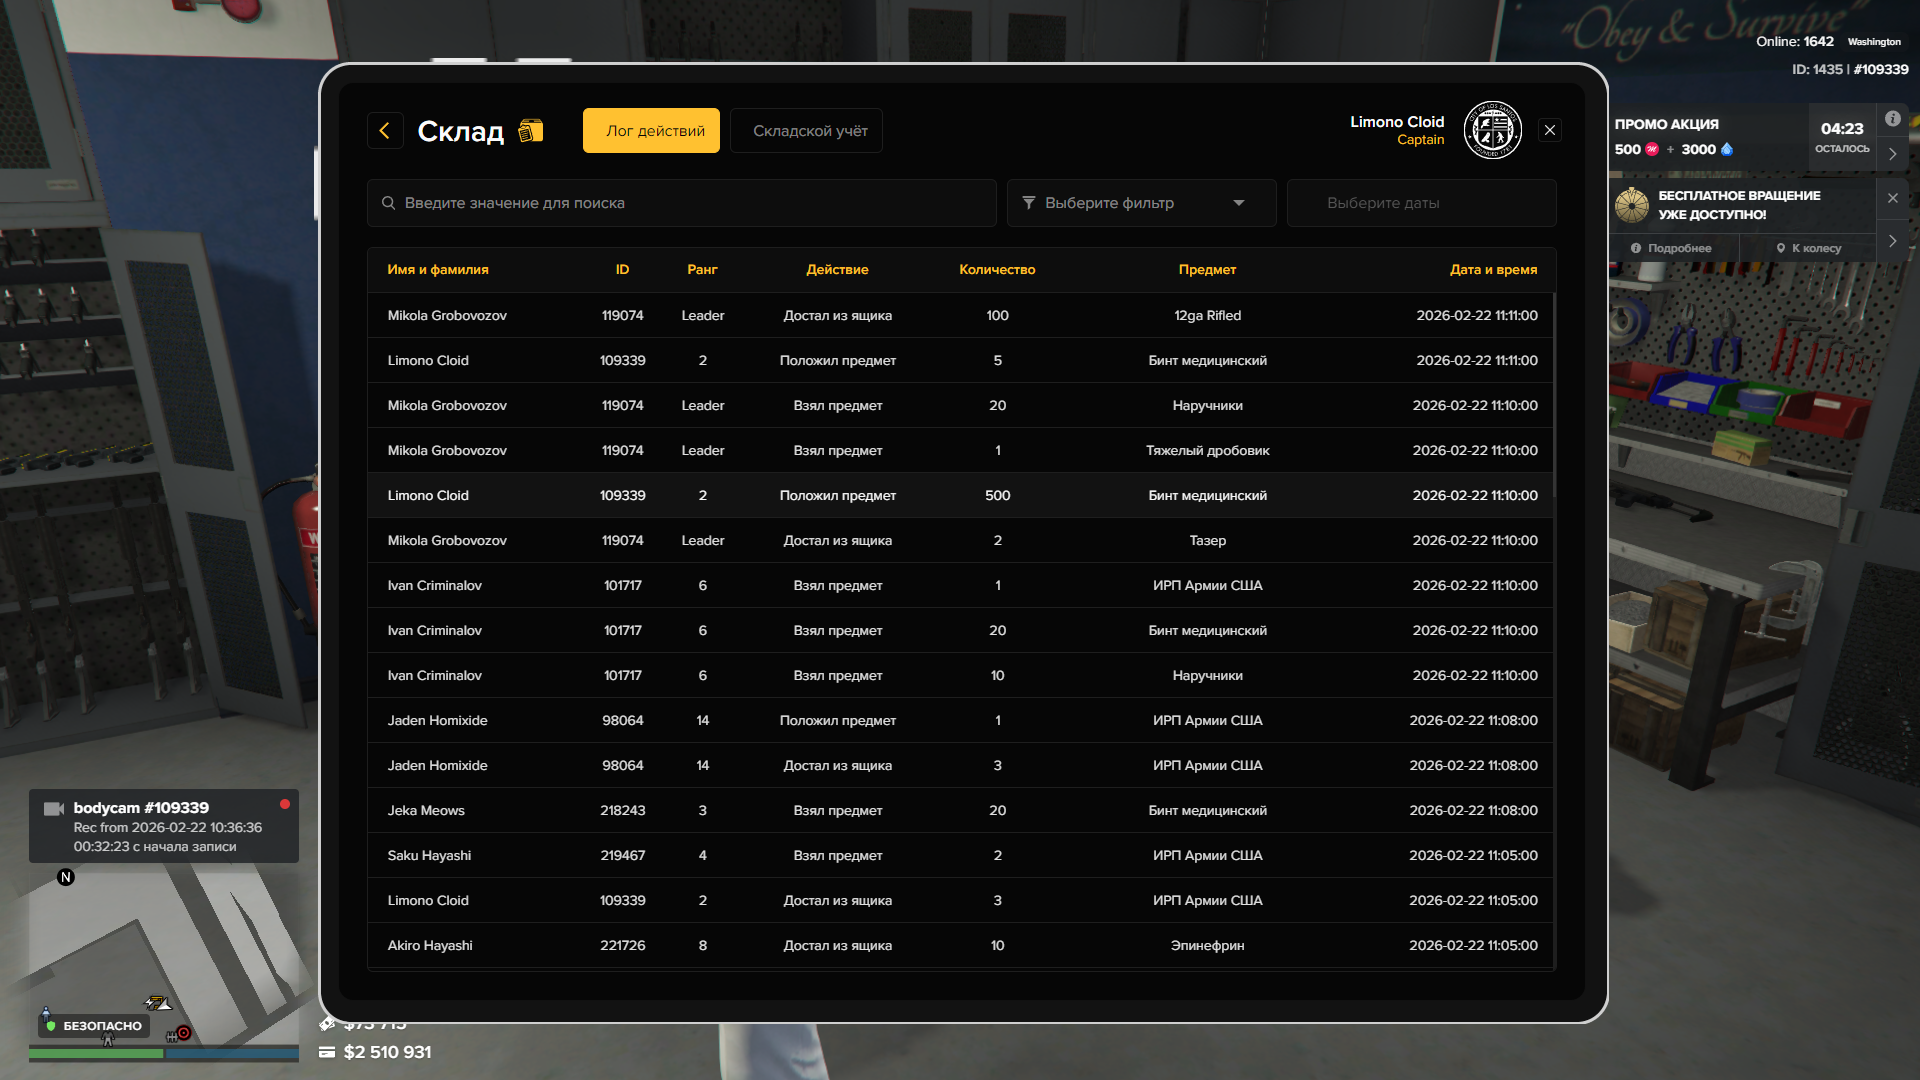Click the info icon on promo banner
Image resolution: width=1920 pixels, height=1080 pixels.
click(1892, 119)
